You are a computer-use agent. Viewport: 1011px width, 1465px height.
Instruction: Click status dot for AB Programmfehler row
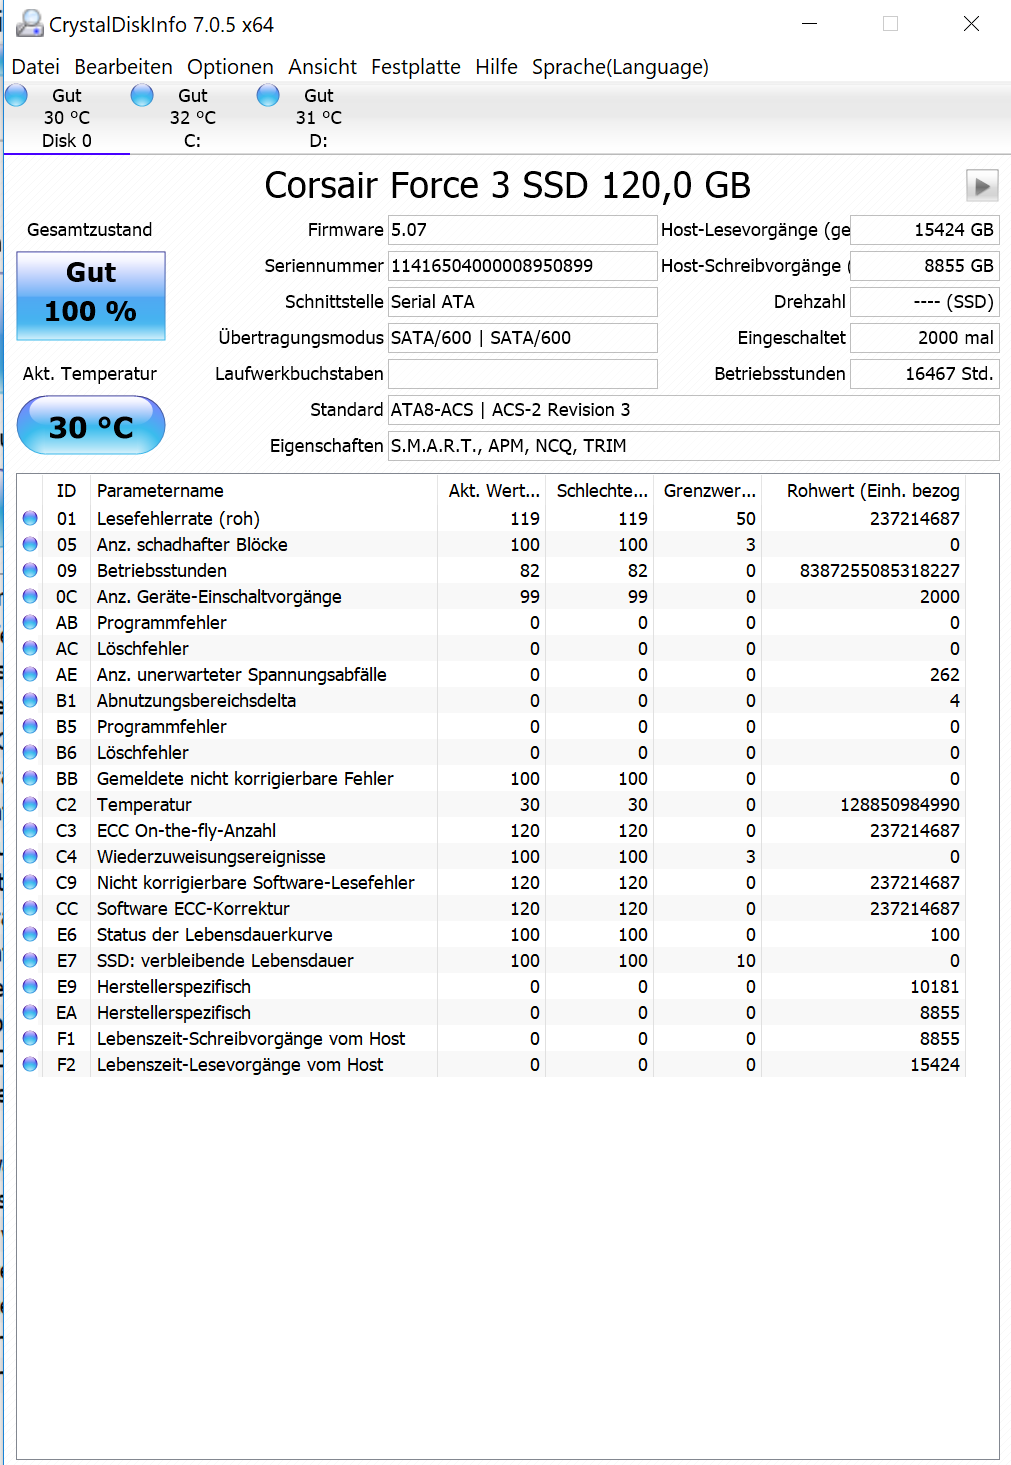(30, 622)
